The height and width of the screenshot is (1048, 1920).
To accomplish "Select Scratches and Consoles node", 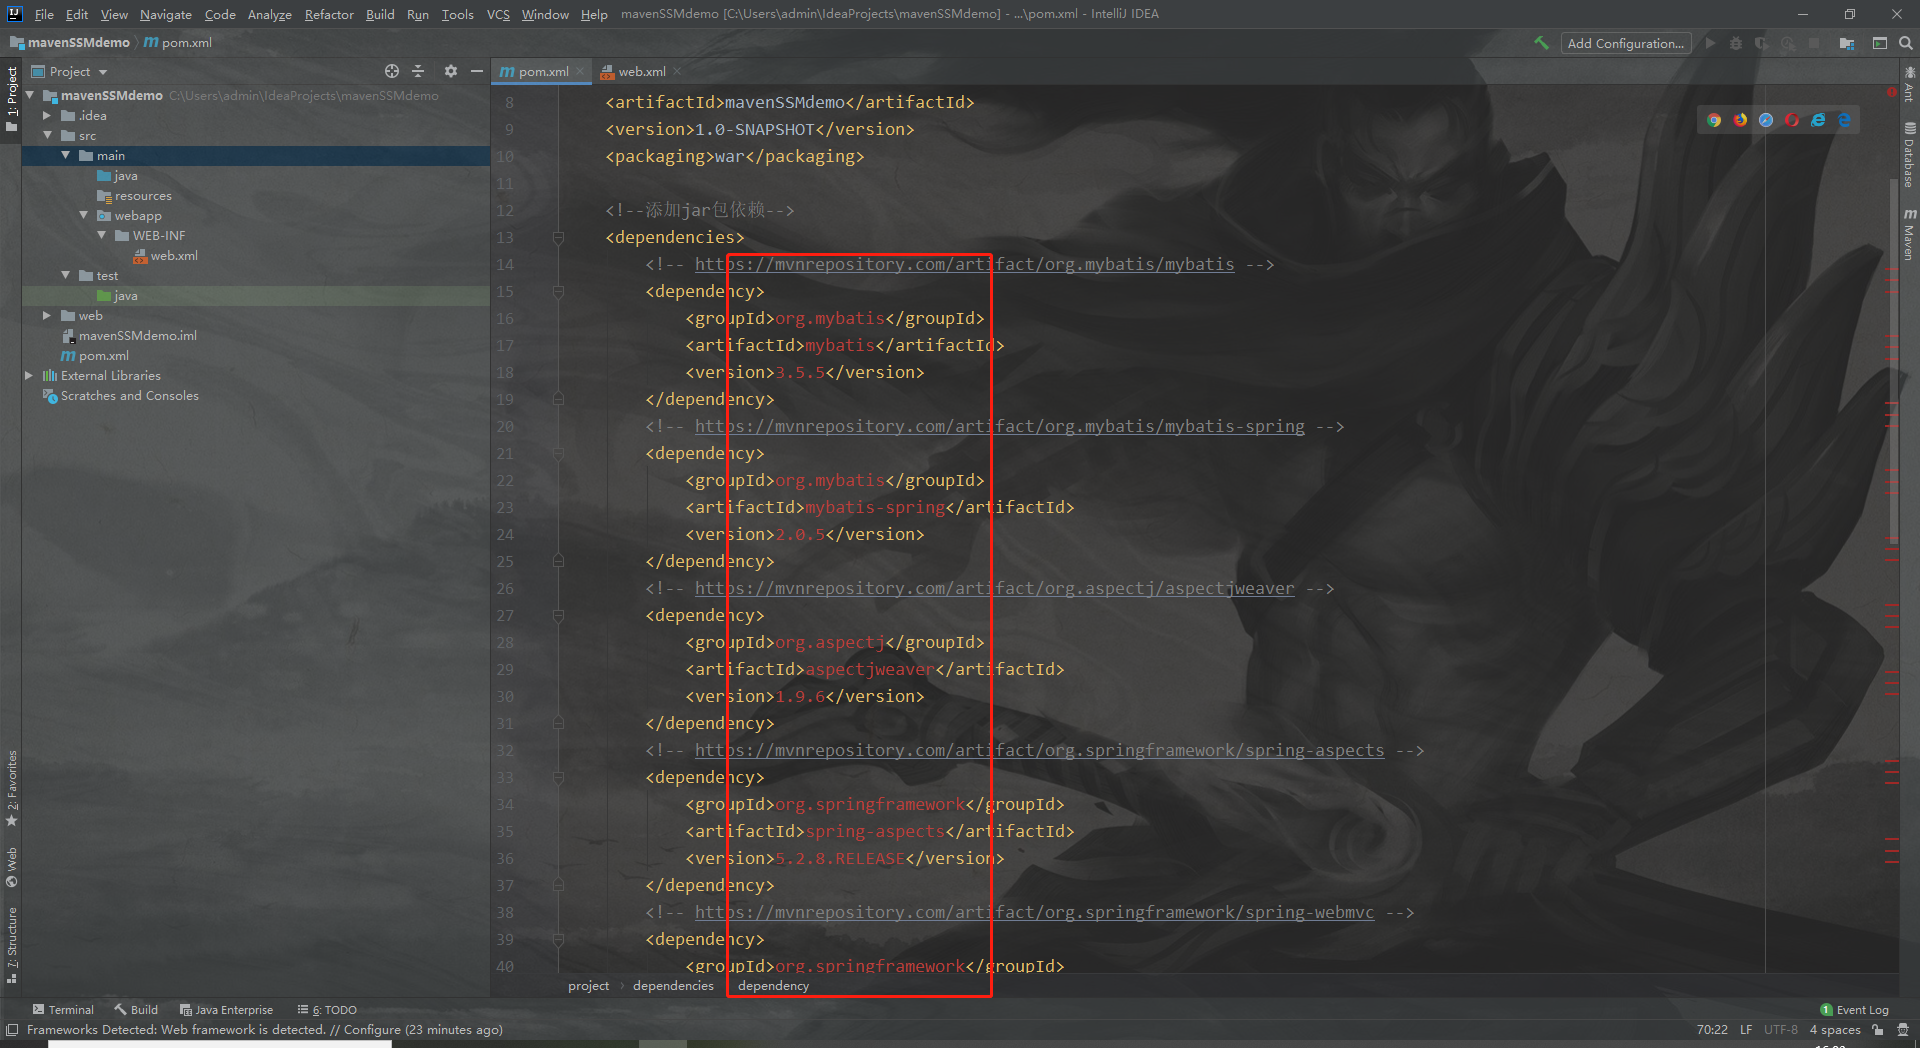I will click(x=120, y=395).
